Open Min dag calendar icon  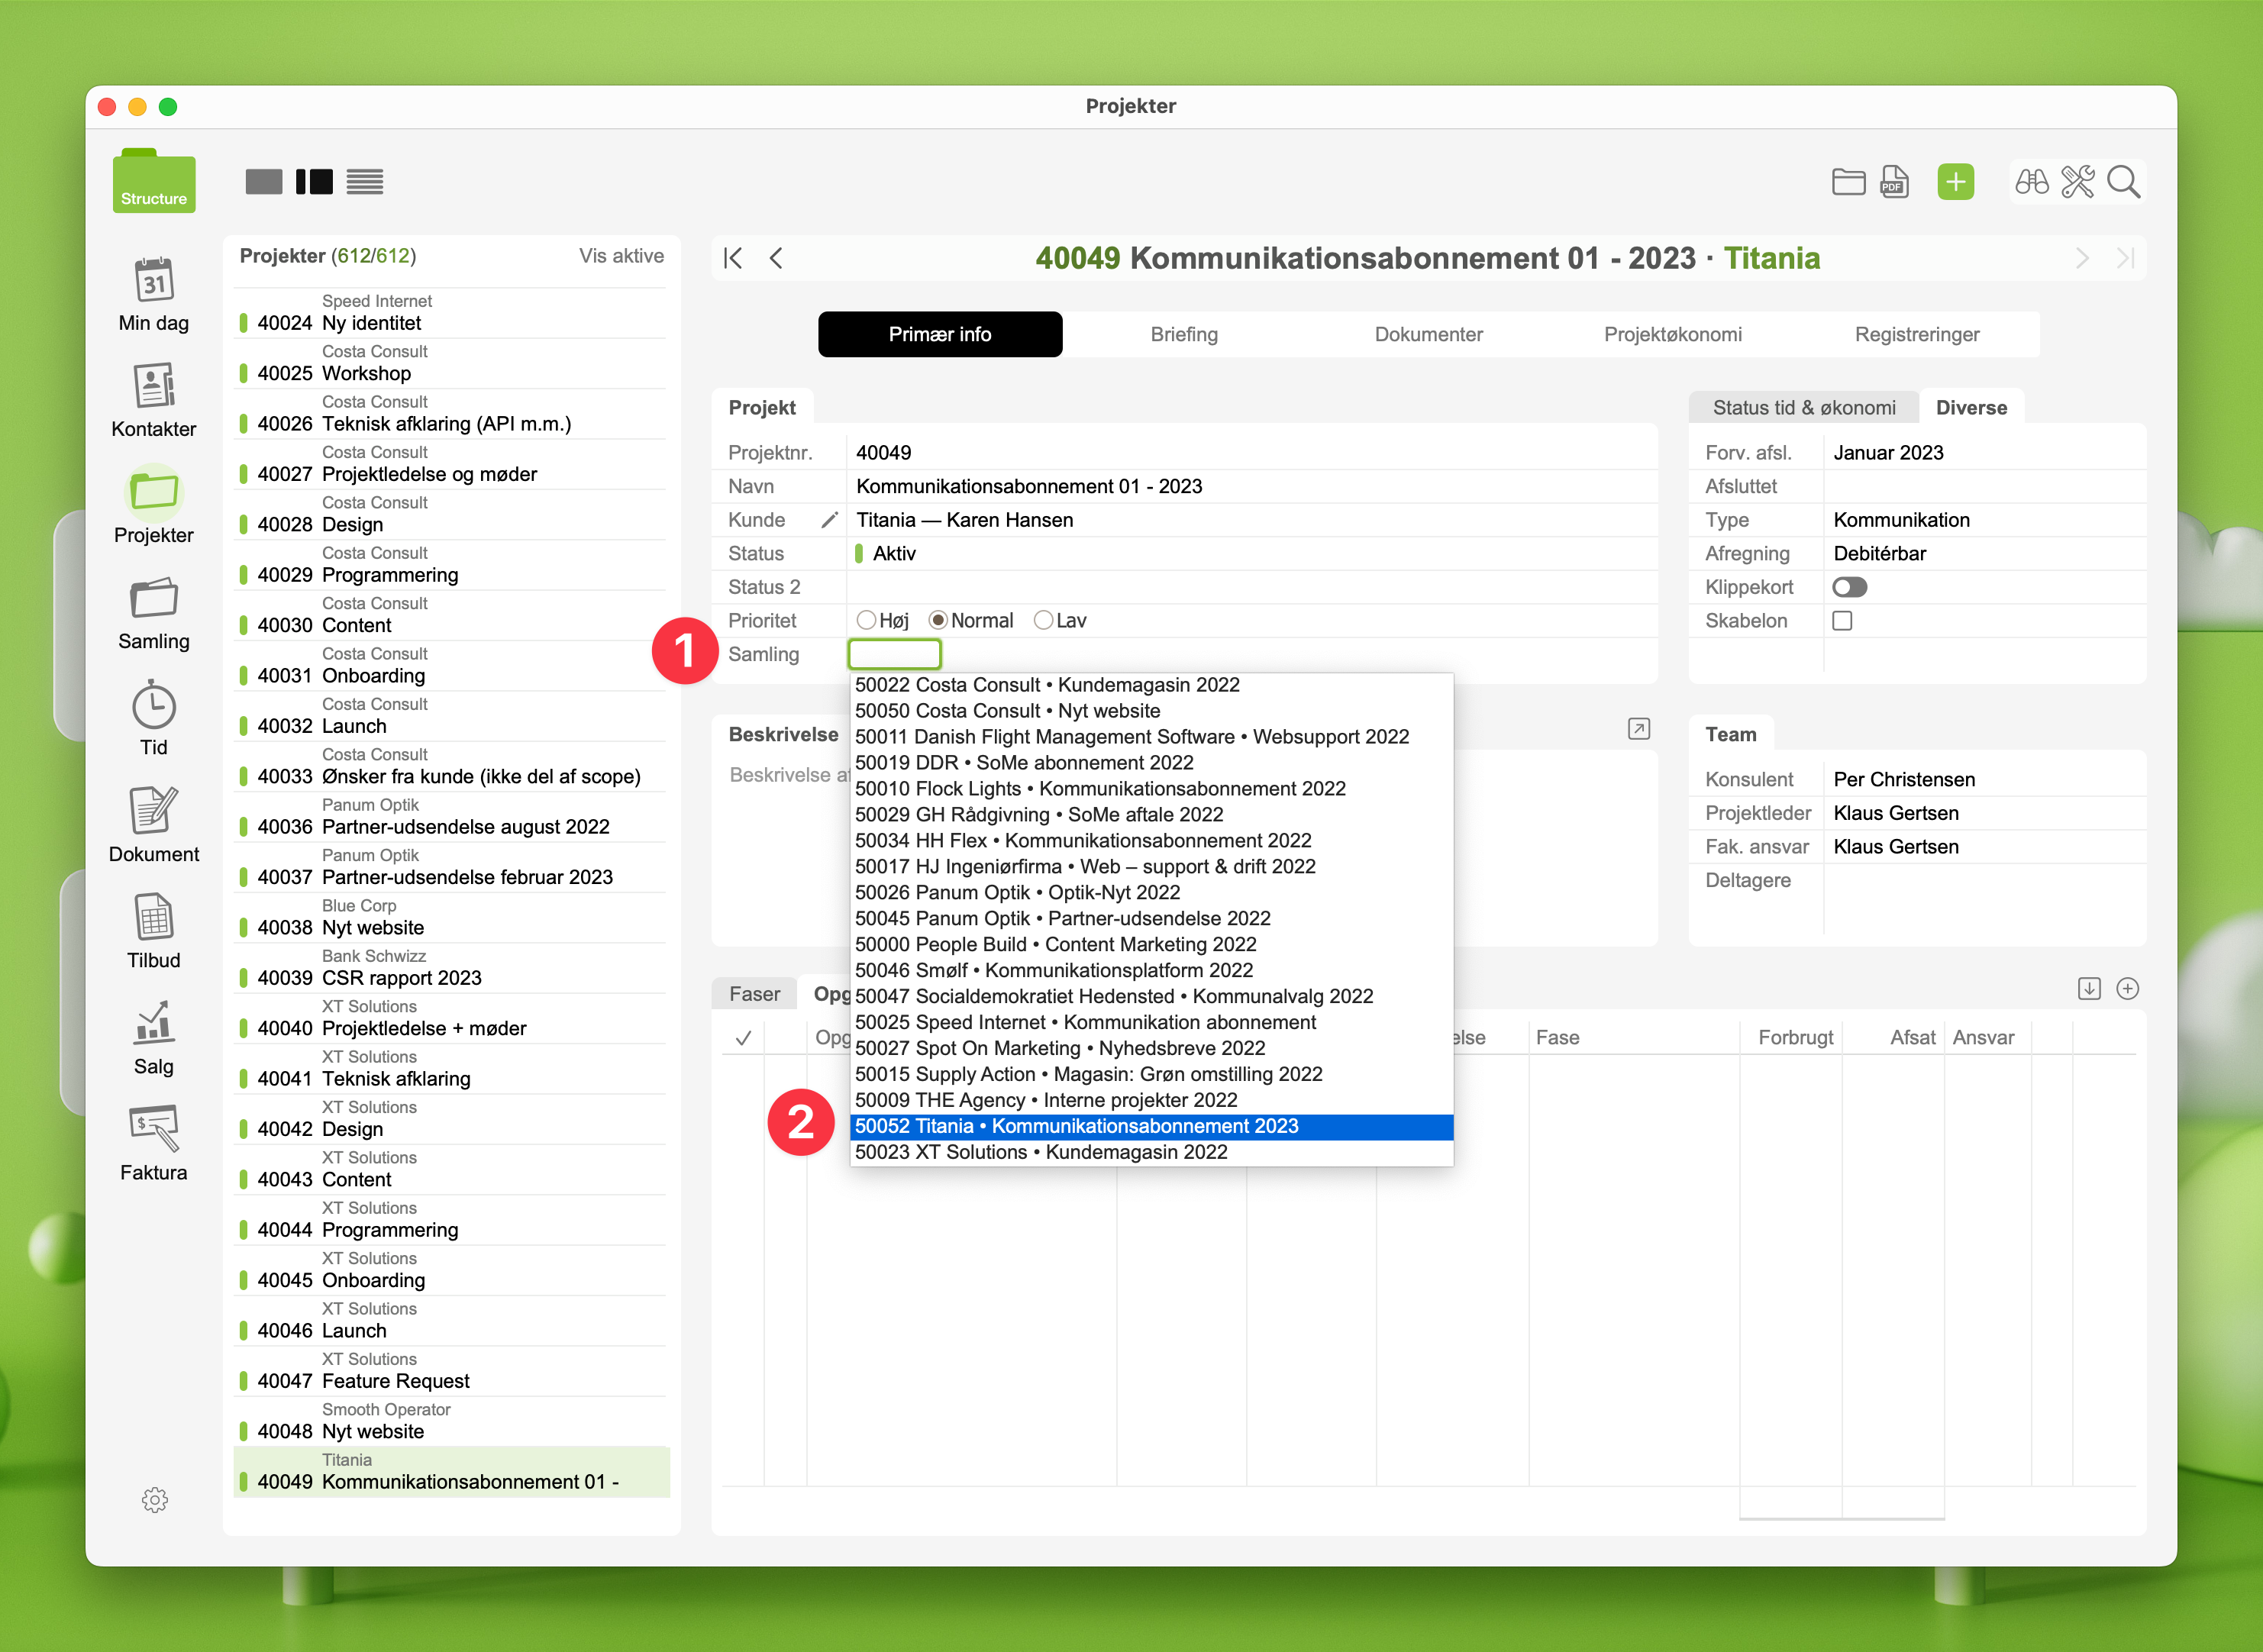click(x=153, y=282)
